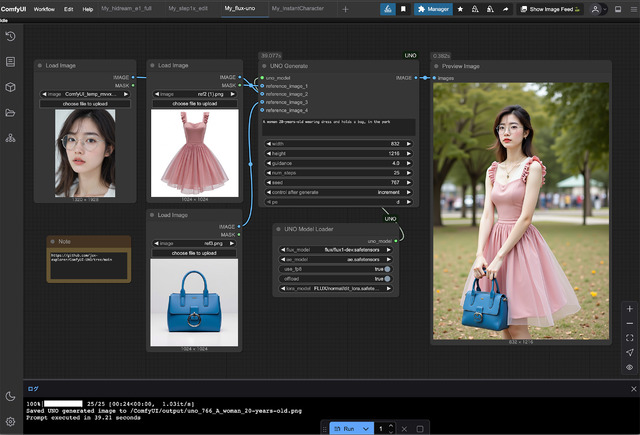Open the workflows folder sidebar icon
The image size is (640, 435).
[x=11, y=113]
